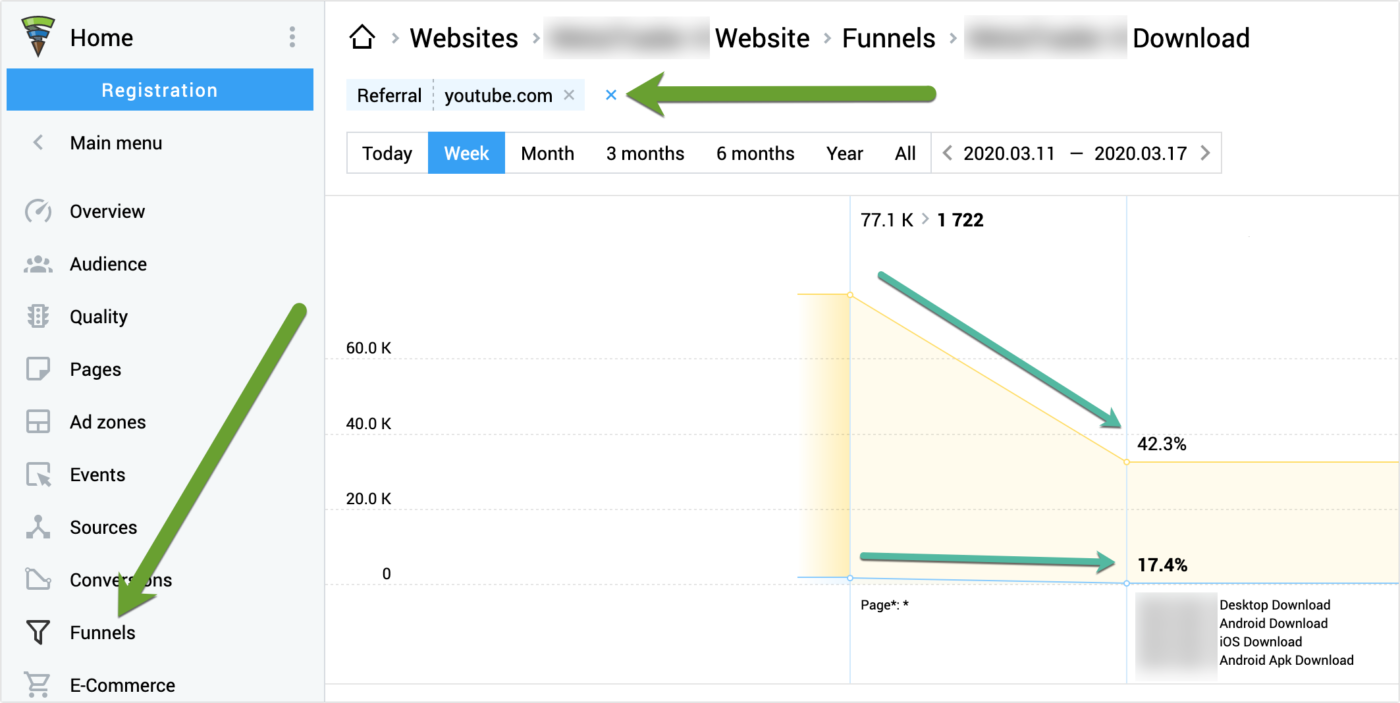
Task: Click the Audience people icon
Action: coord(38,264)
